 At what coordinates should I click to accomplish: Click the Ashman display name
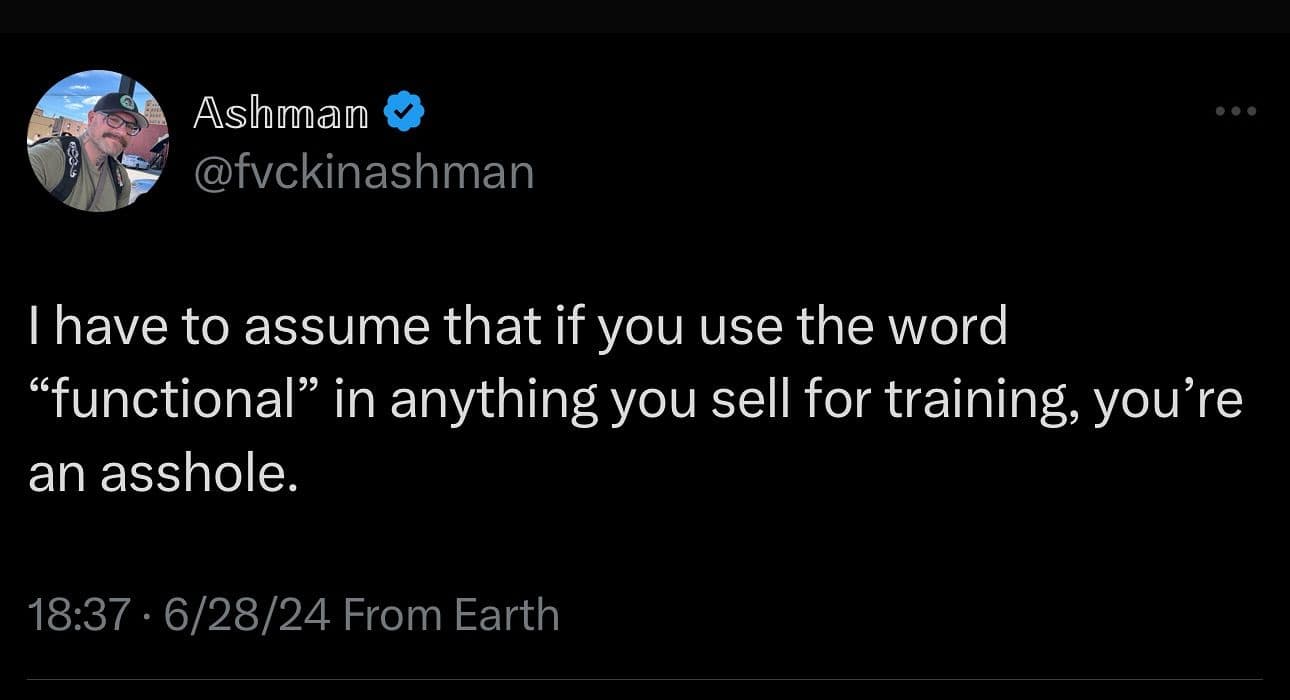coord(280,115)
